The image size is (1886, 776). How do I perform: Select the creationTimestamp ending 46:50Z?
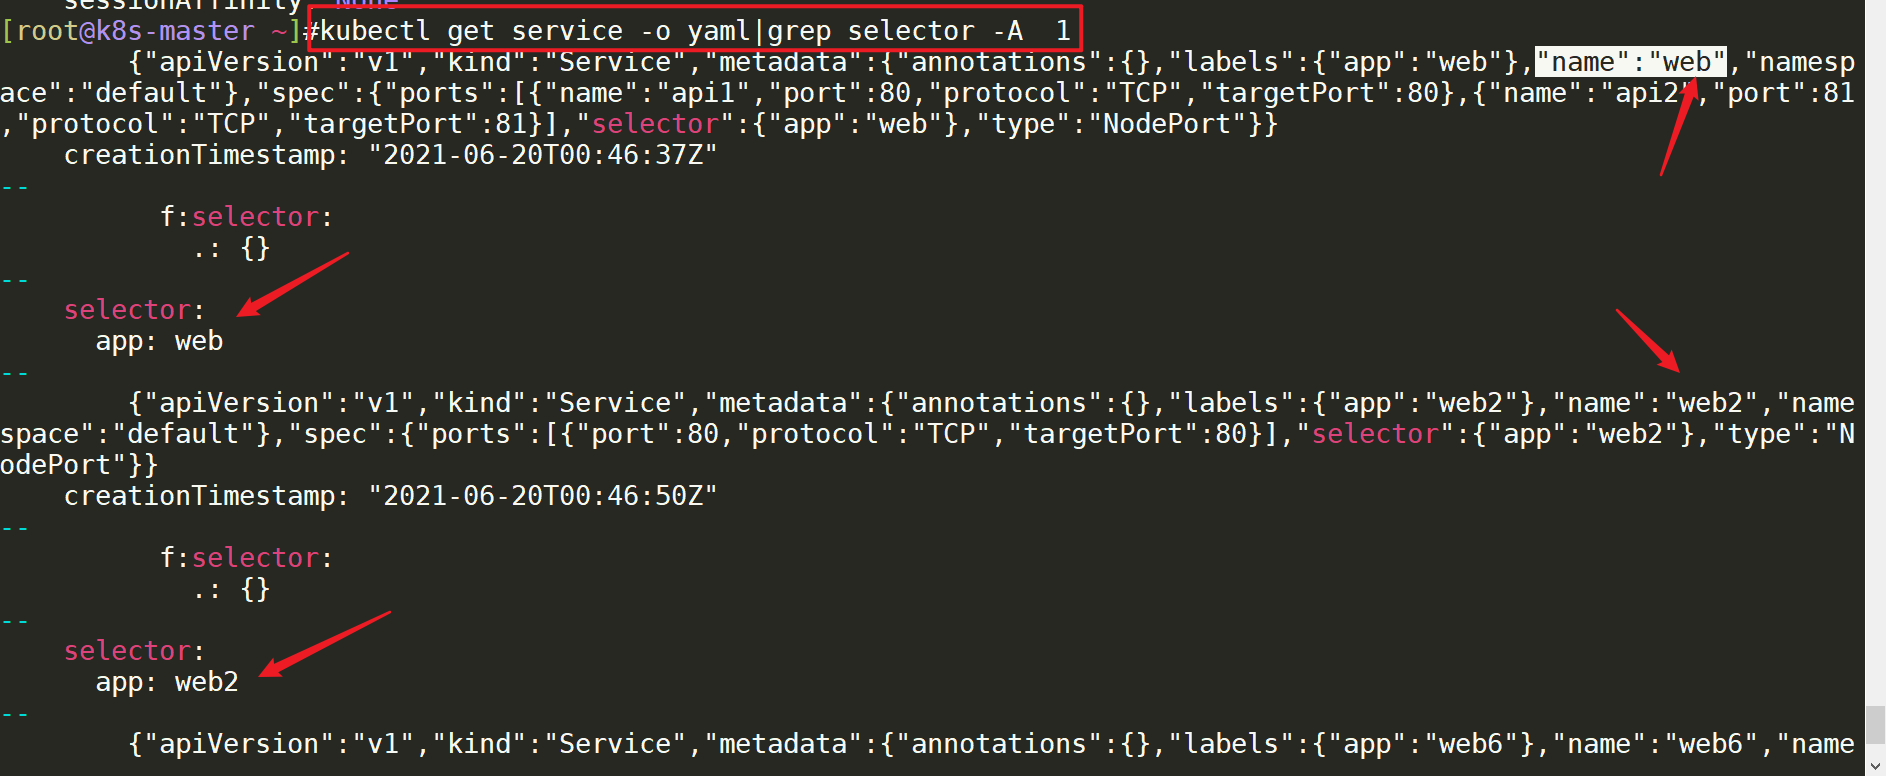[391, 496]
